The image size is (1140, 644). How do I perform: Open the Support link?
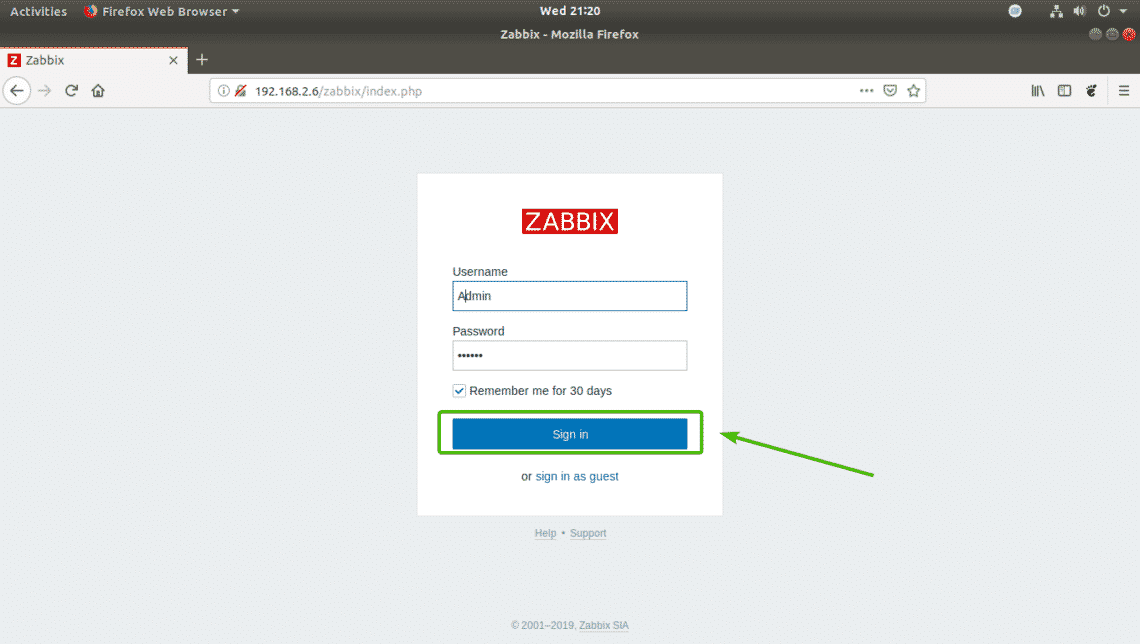[587, 533]
